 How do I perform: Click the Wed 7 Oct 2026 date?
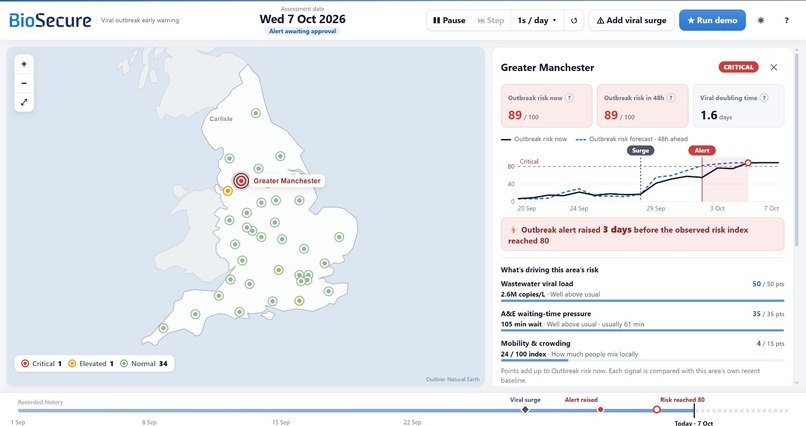click(x=302, y=19)
